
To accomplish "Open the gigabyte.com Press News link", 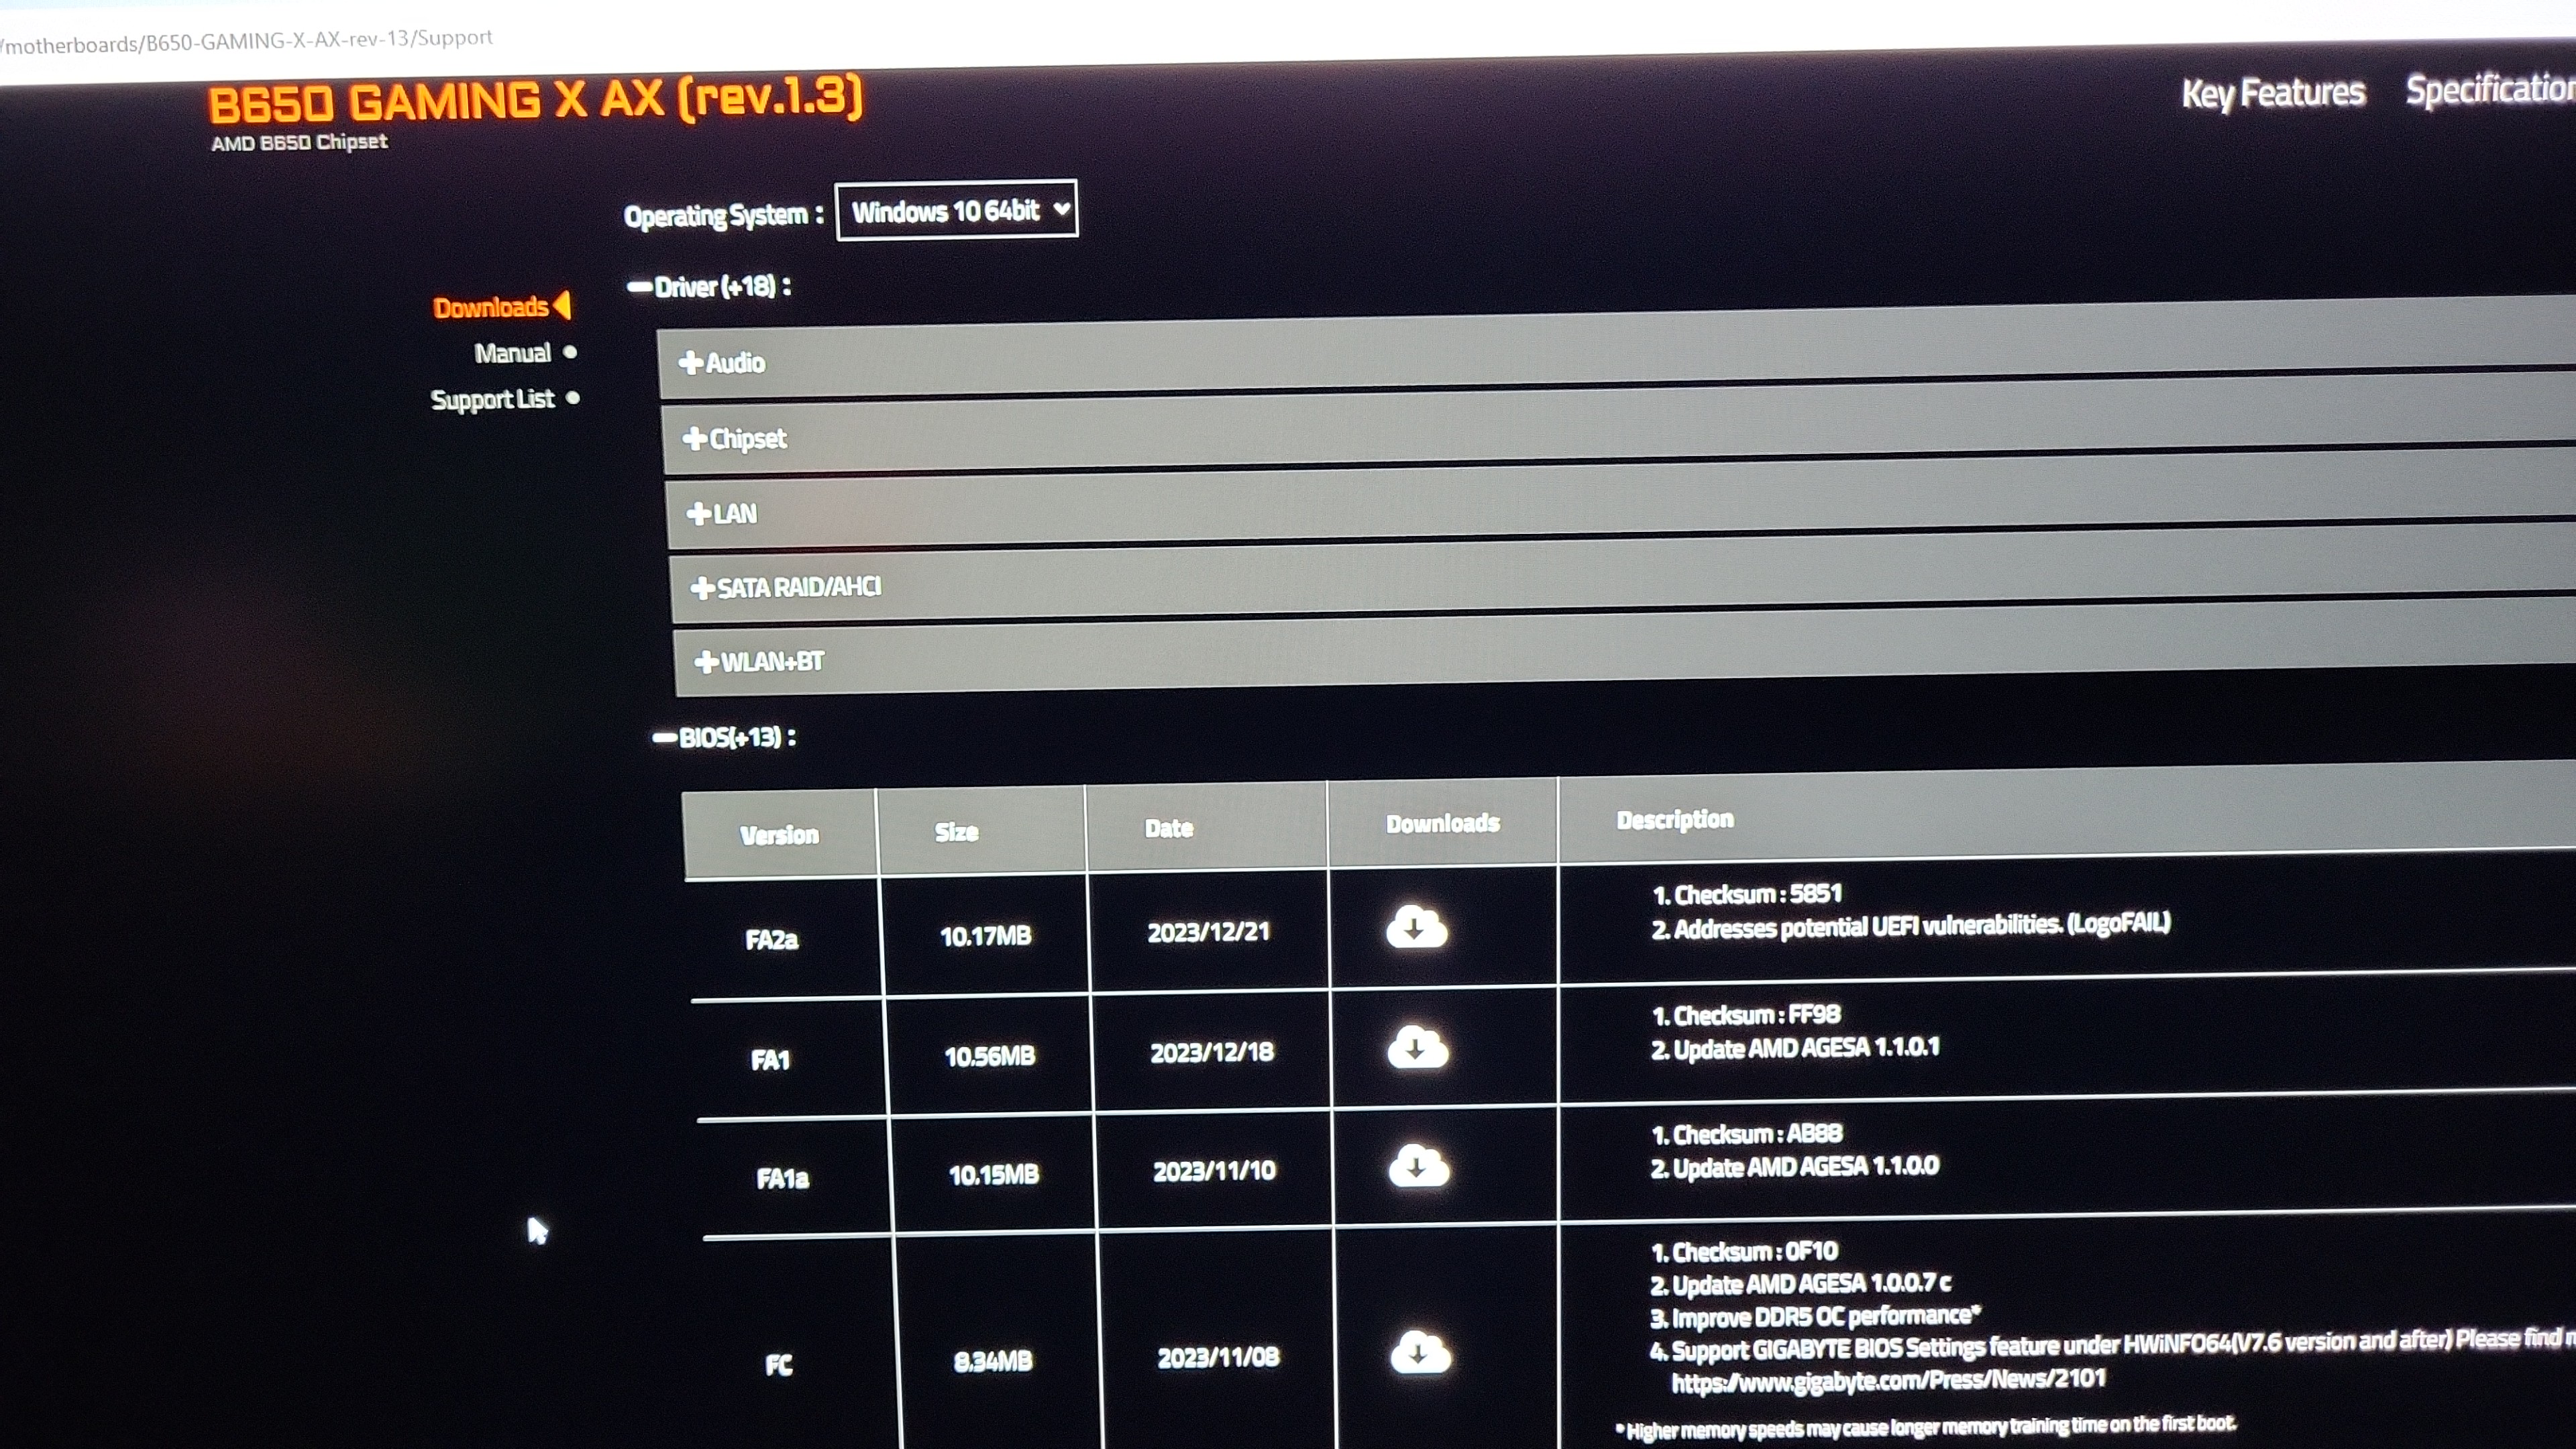I will coord(1888,1381).
